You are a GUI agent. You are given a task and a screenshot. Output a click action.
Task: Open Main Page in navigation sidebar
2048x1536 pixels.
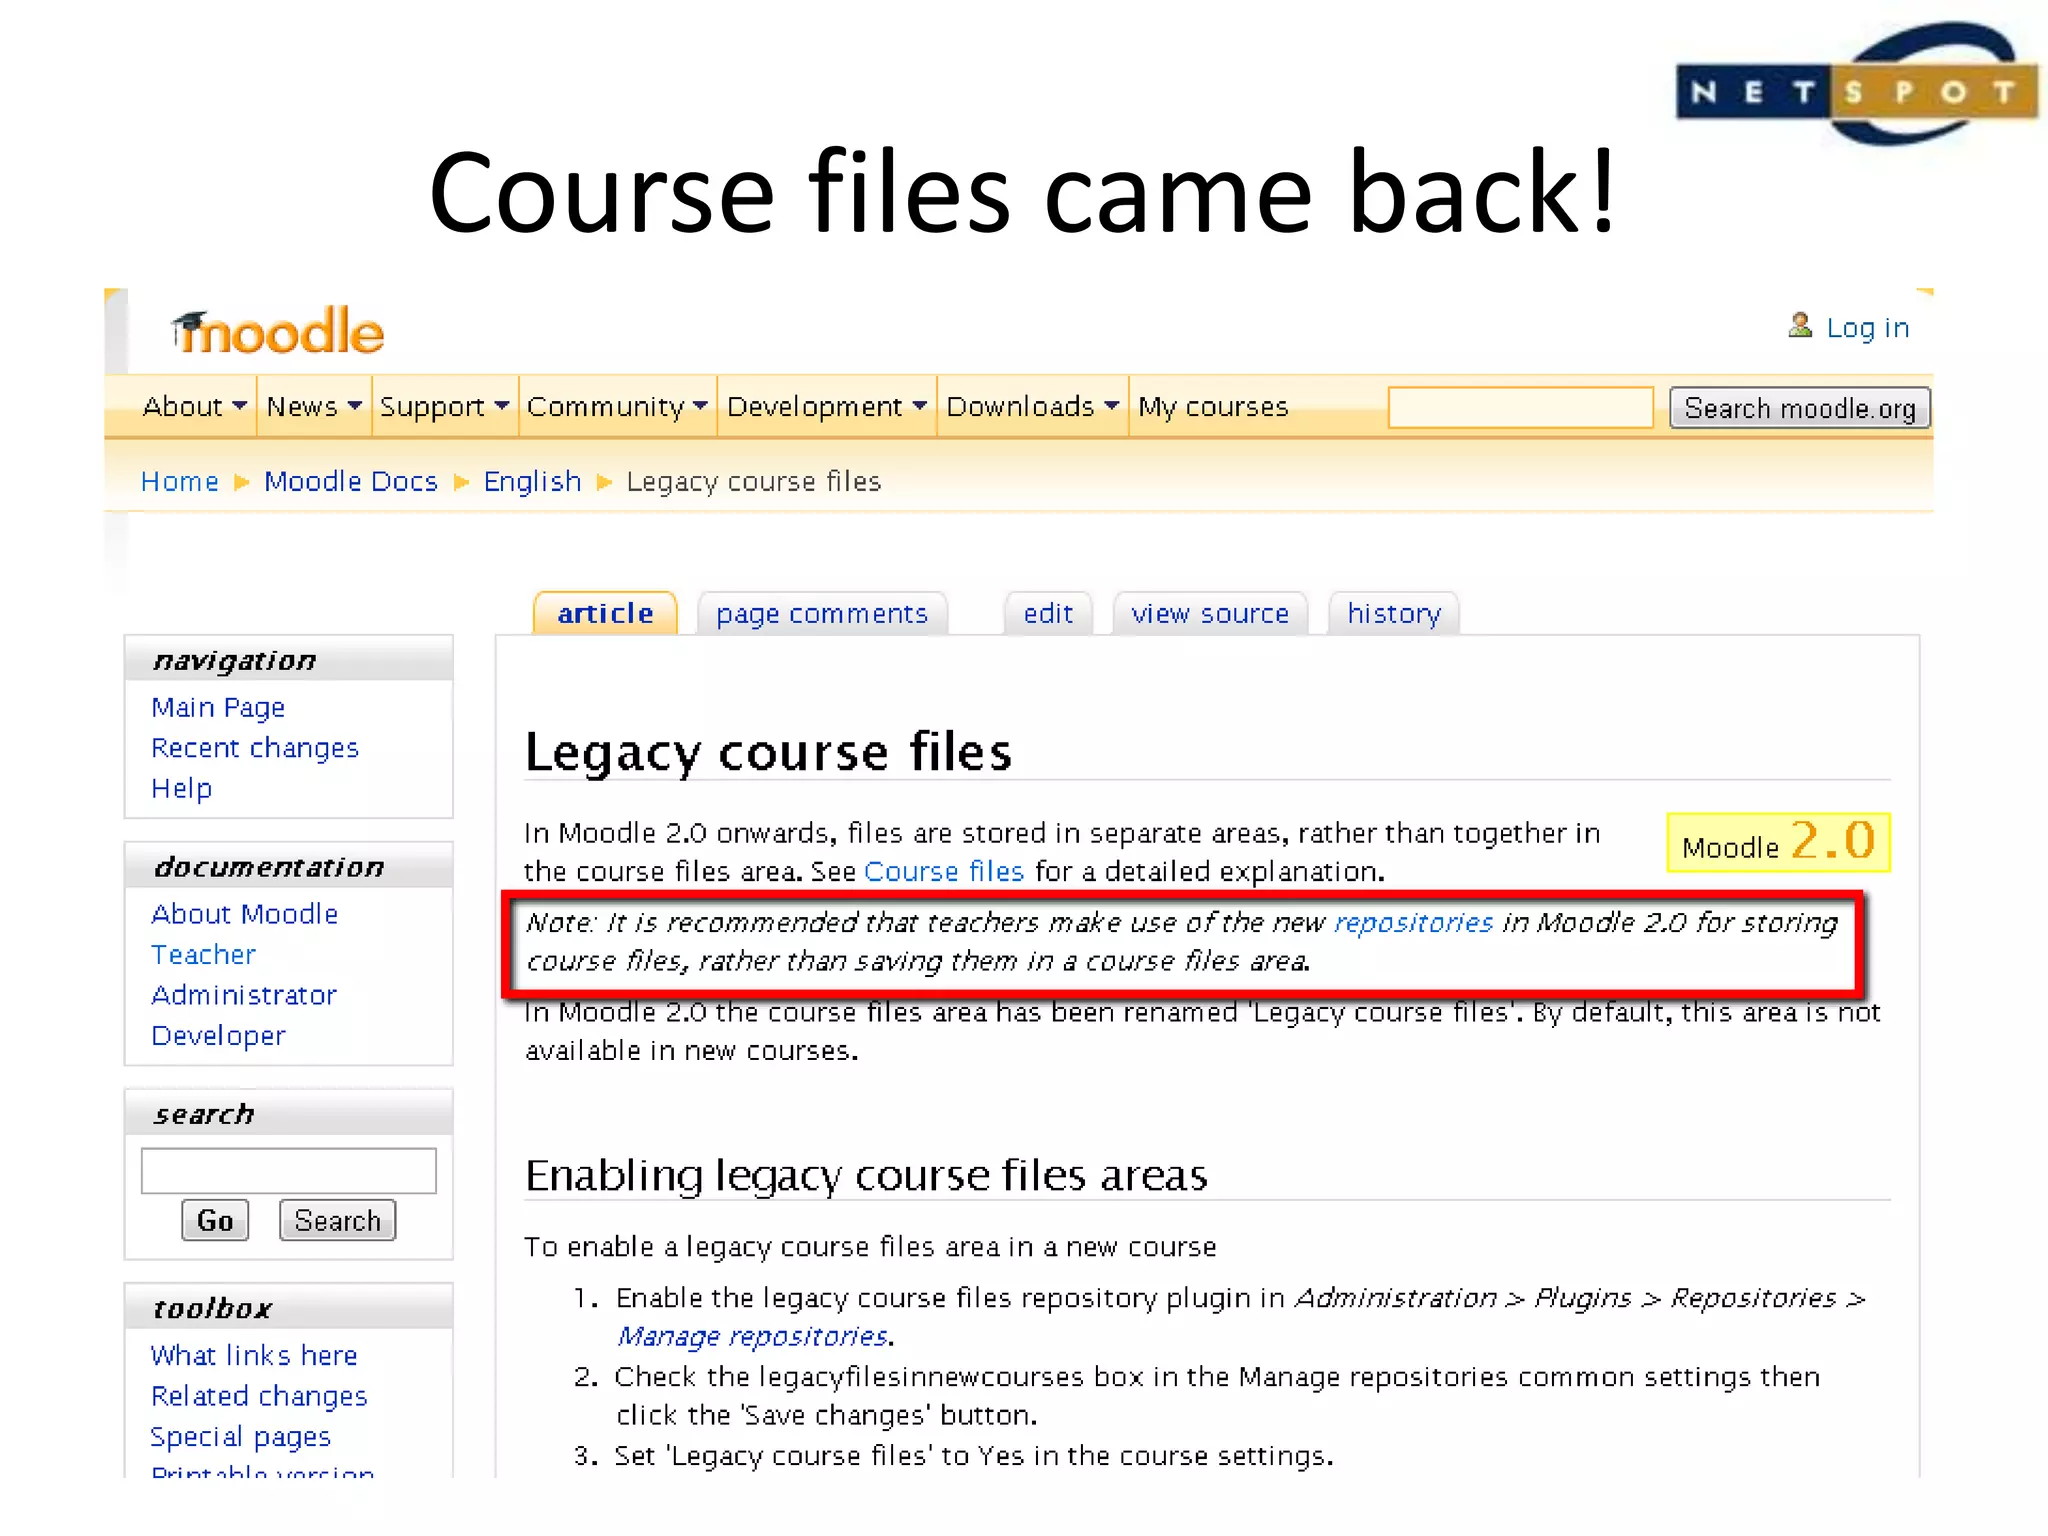(x=218, y=707)
